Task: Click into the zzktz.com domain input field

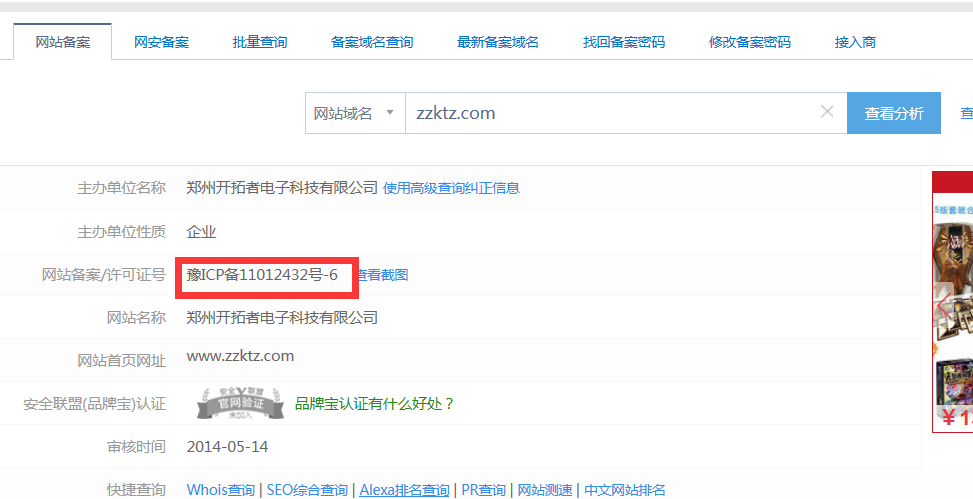Action: [610, 113]
